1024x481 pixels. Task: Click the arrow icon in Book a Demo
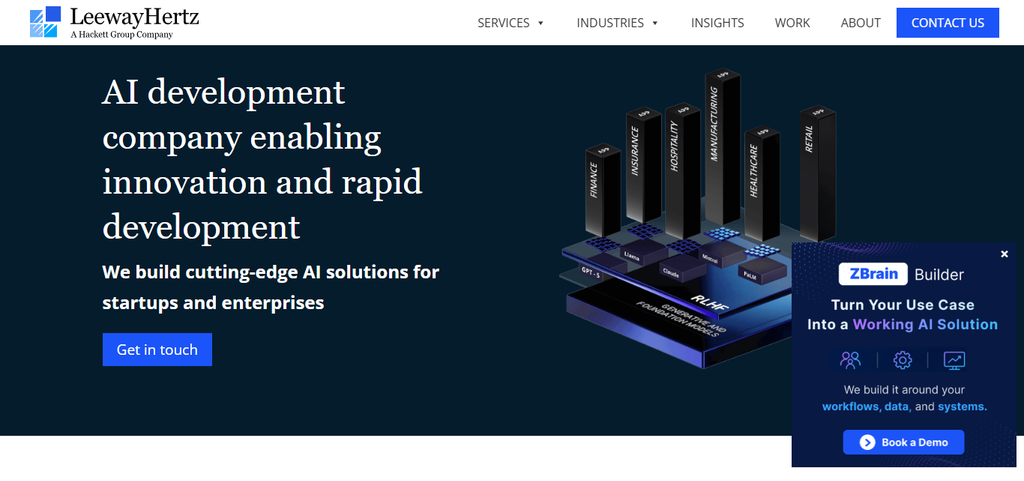pos(867,442)
